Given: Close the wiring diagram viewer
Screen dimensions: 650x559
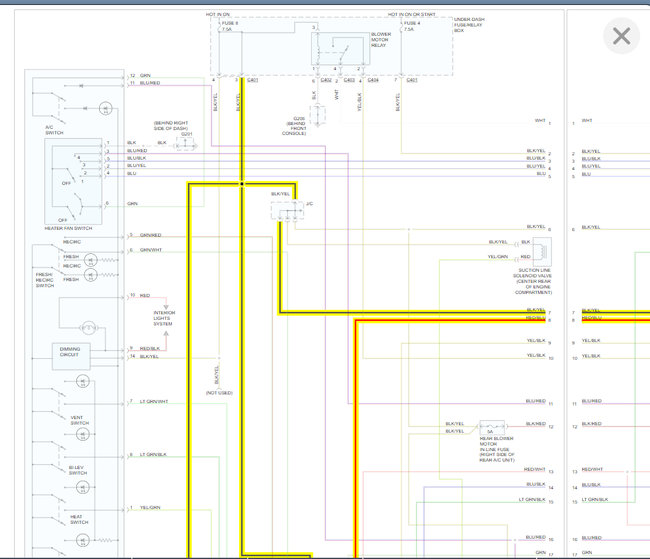Looking at the screenshot, I should pyautogui.click(x=621, y=37).
